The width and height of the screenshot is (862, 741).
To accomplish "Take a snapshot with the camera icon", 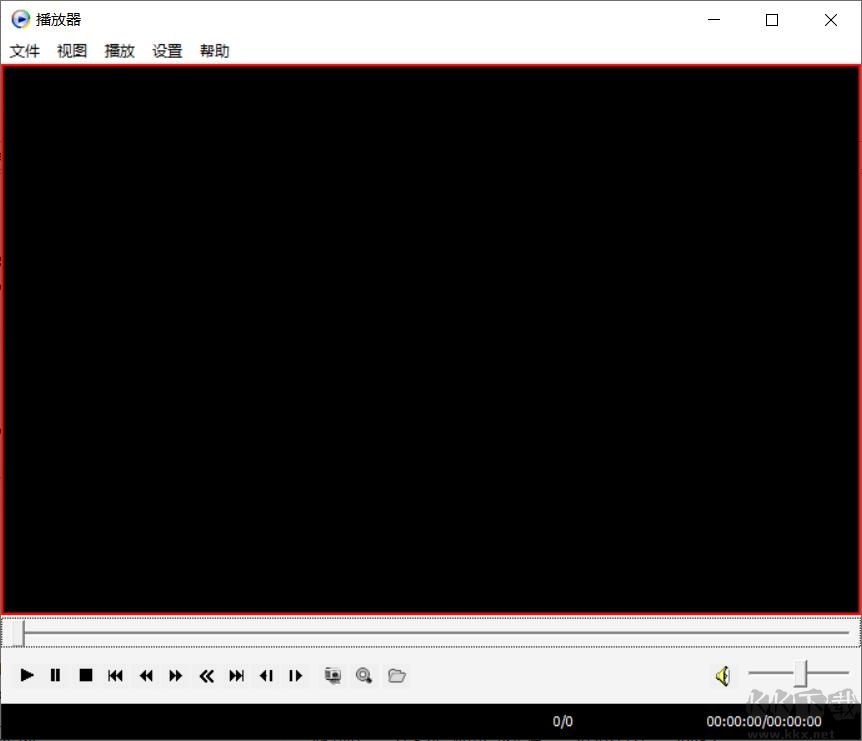I will (332, 675).
